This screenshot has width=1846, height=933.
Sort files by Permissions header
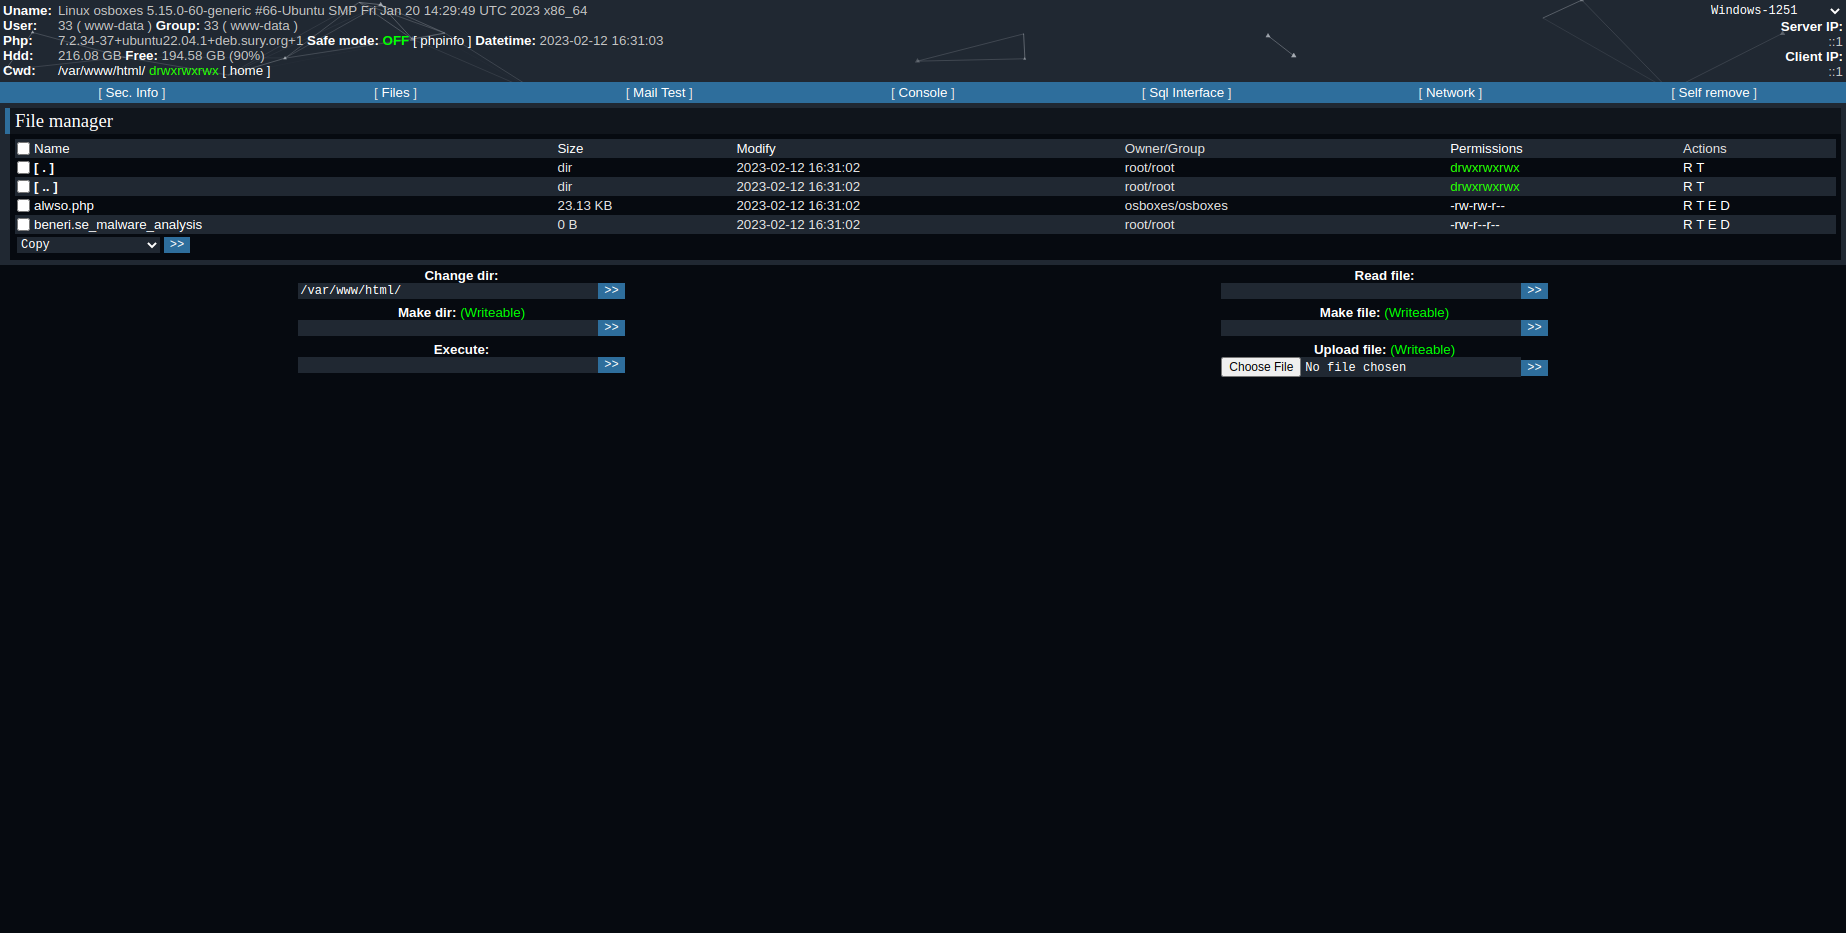tap(1486, 149)
